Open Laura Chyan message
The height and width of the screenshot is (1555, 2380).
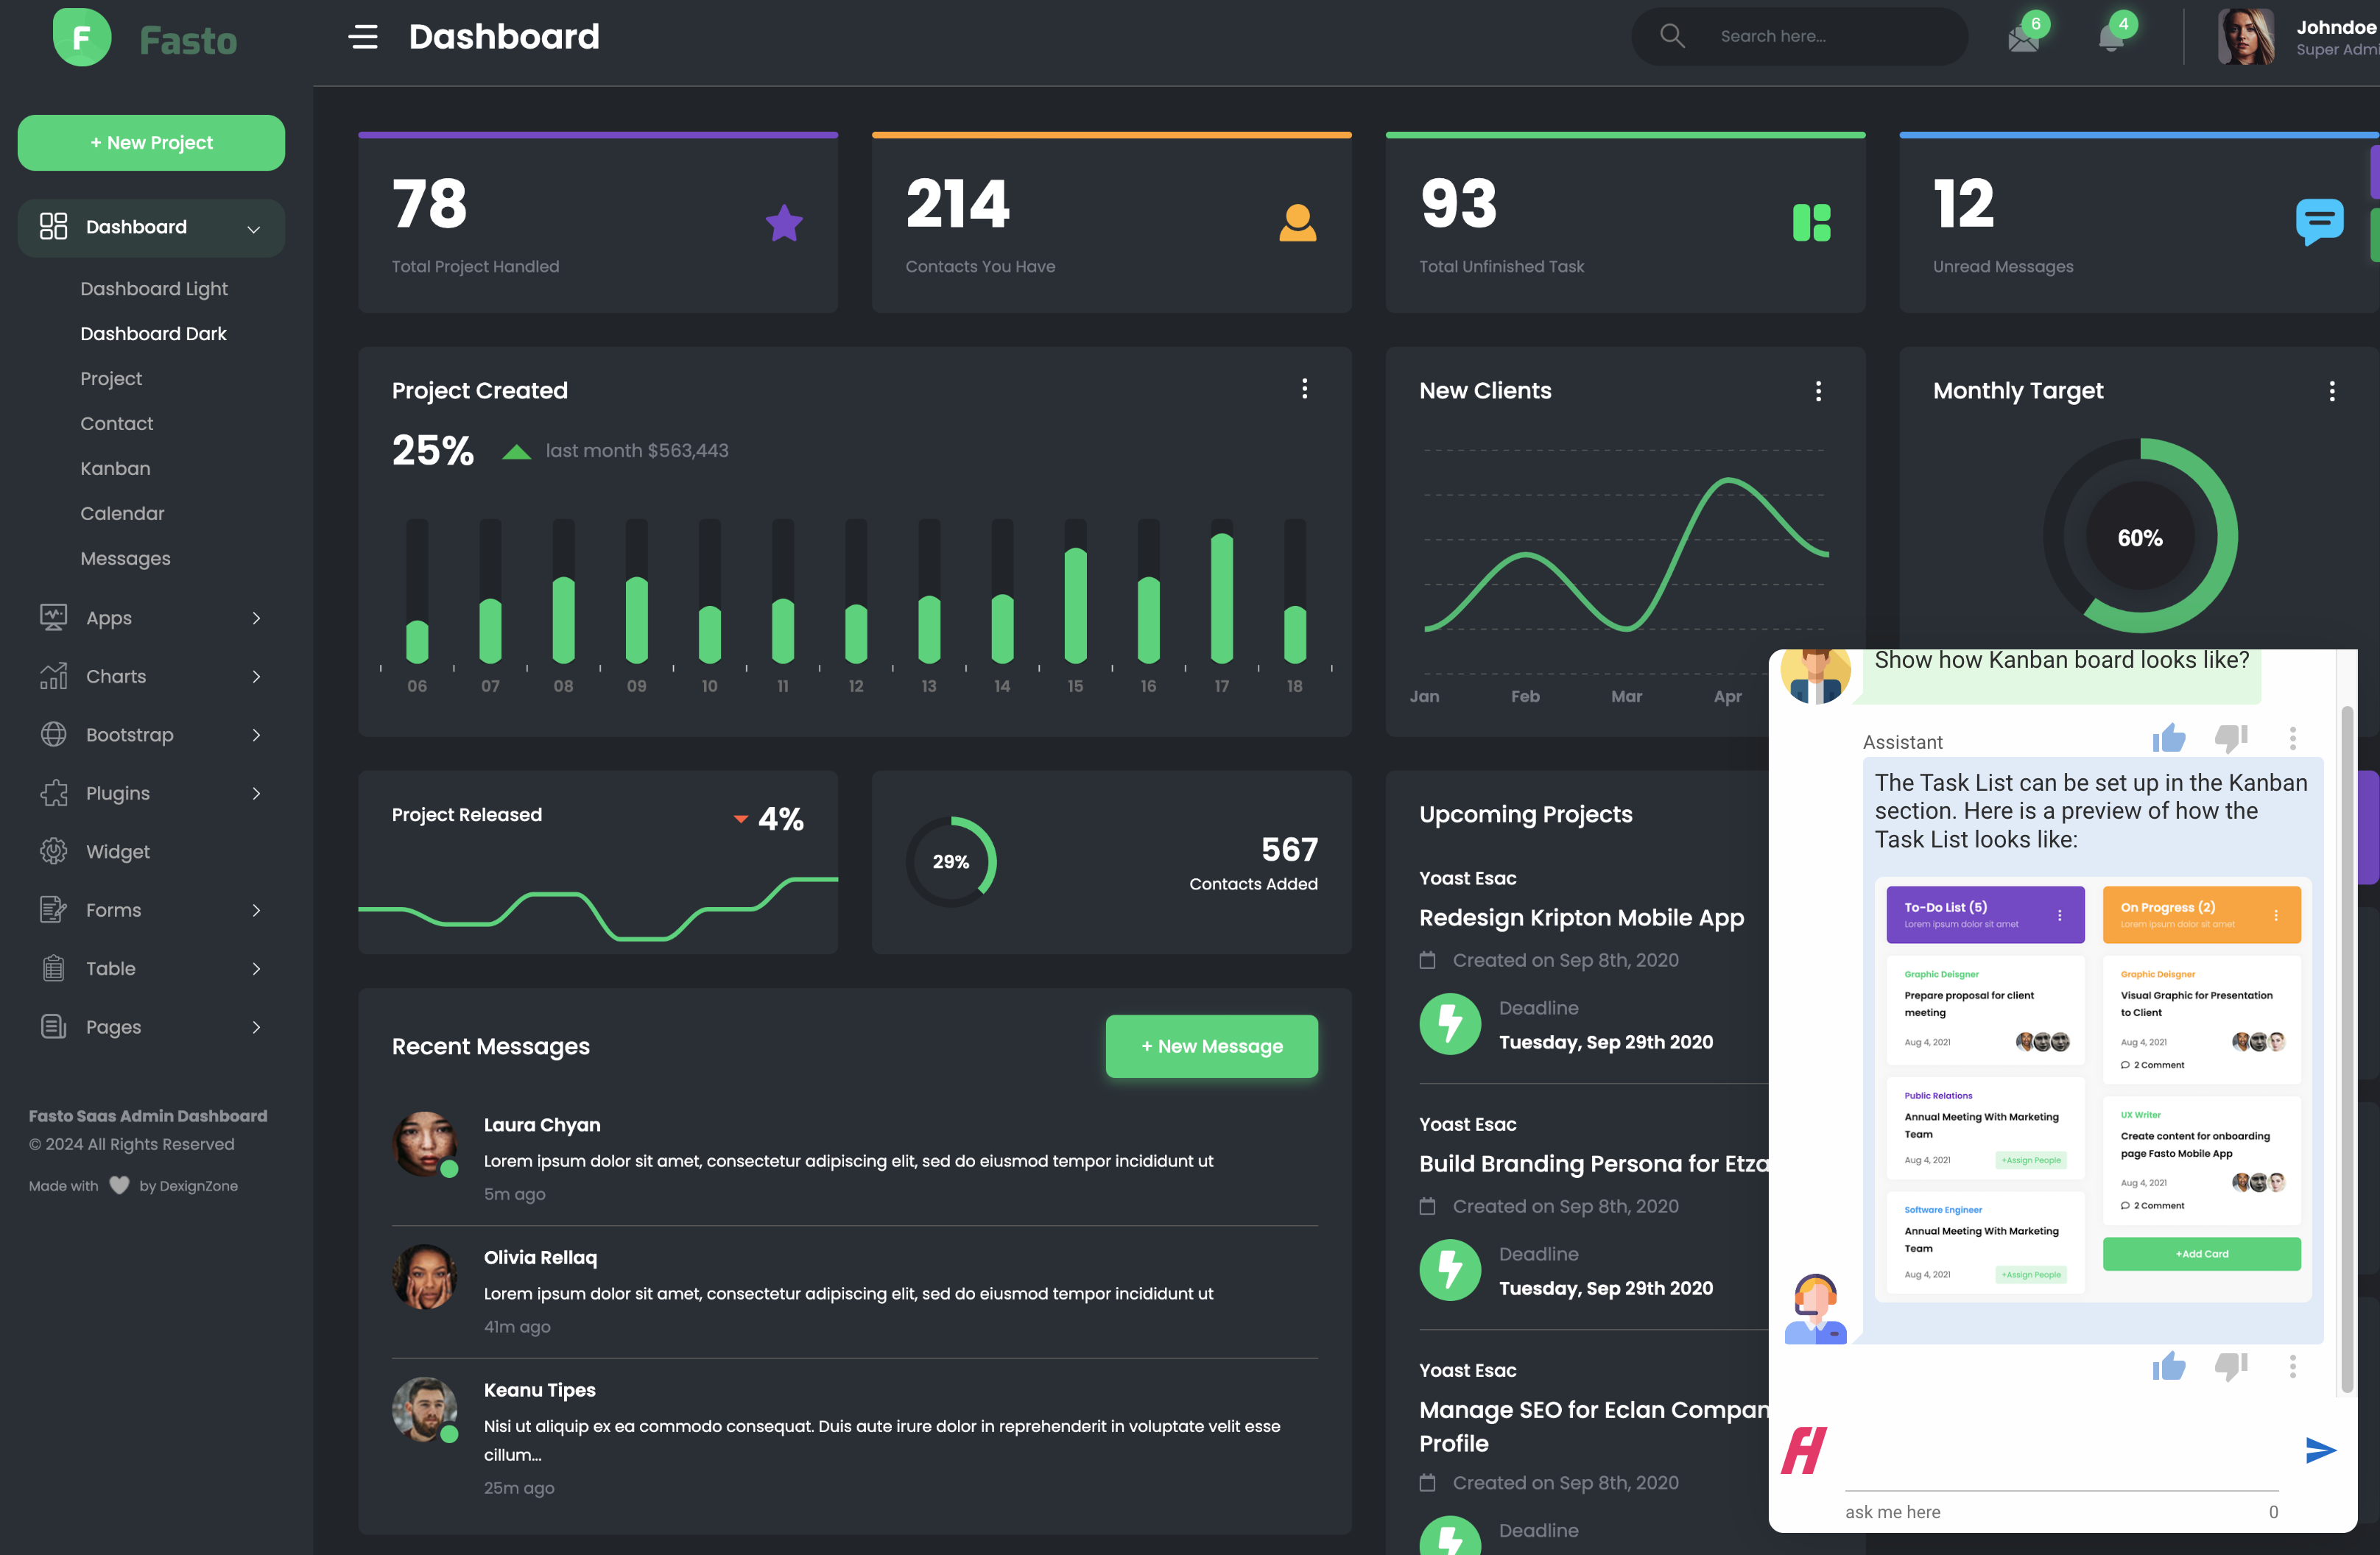click(x=855, y=1158)
